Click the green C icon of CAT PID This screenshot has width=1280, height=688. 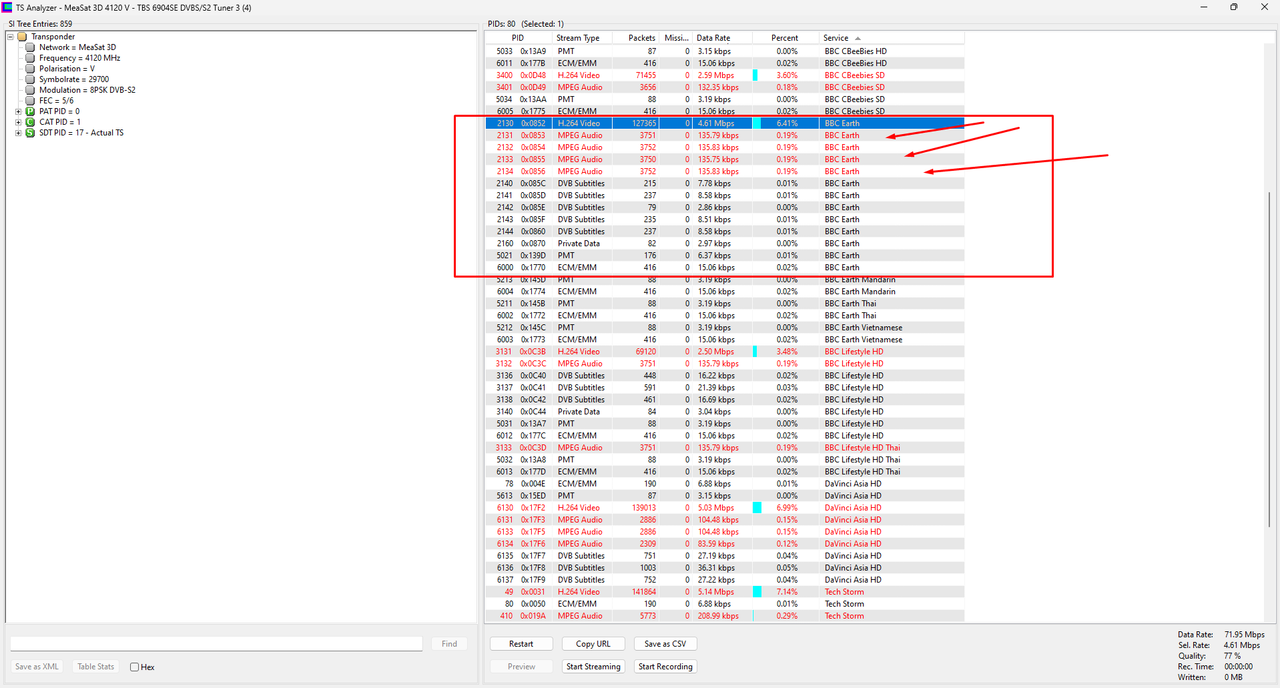pos(30,122)
